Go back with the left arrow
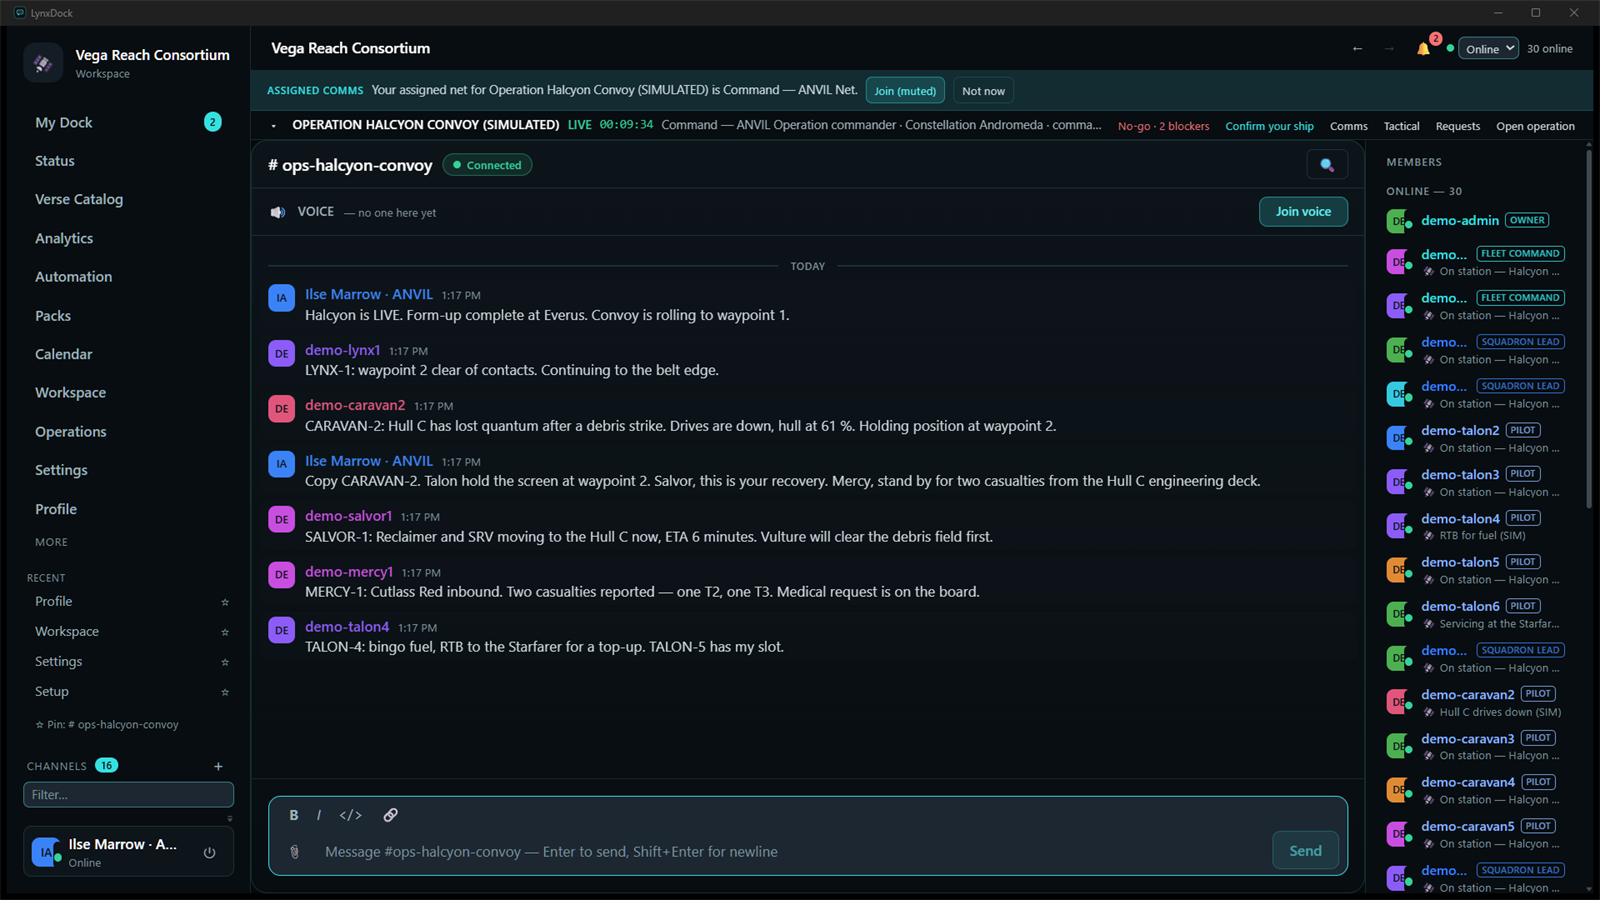Screen dimensions: 1600x900 pyautogui.click(x=1357, y=49)
